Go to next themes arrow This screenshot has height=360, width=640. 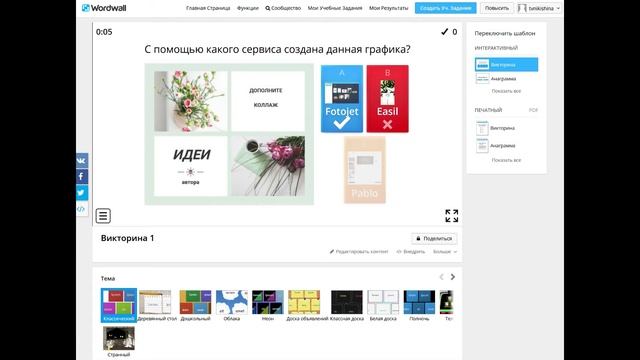point(453,277)
